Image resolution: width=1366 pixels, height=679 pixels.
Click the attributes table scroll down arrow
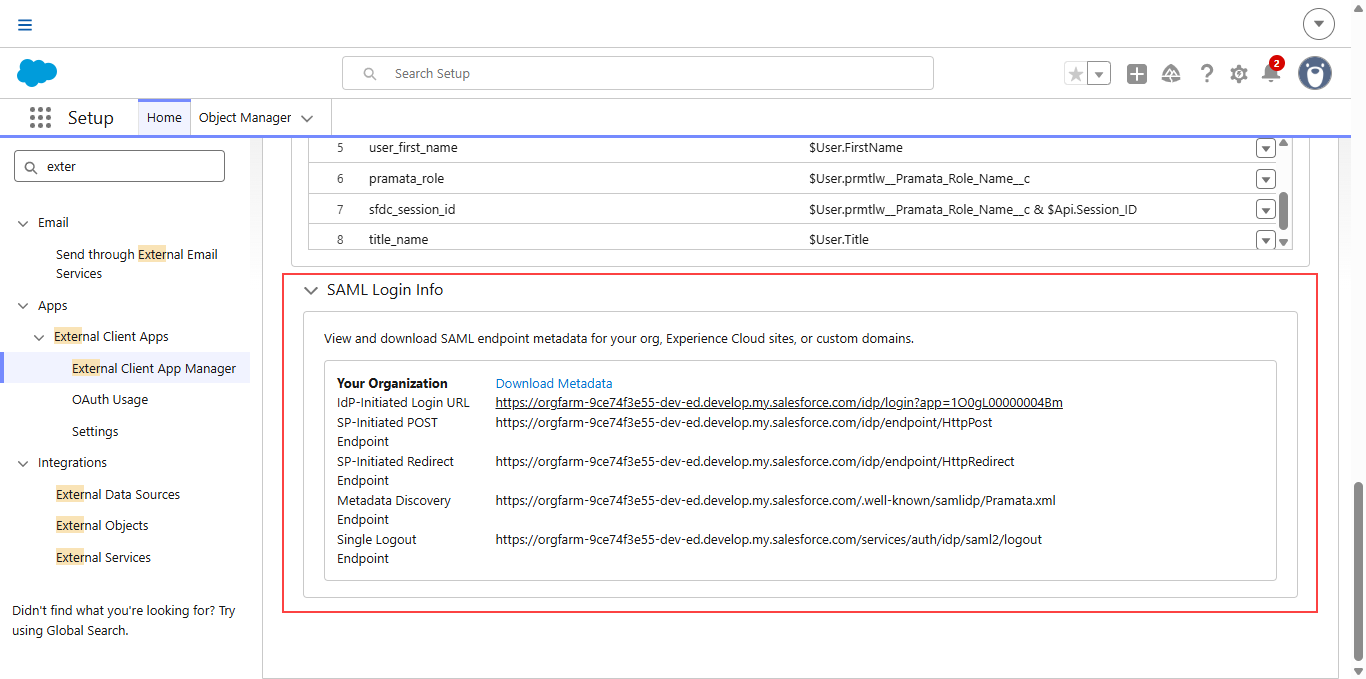click(1284, 242)
